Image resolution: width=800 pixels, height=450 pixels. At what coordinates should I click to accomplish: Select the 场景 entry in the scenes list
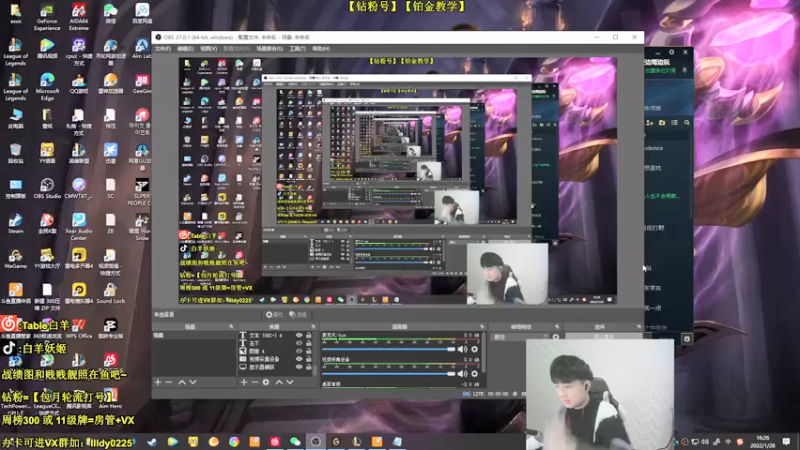coord(194,336)
